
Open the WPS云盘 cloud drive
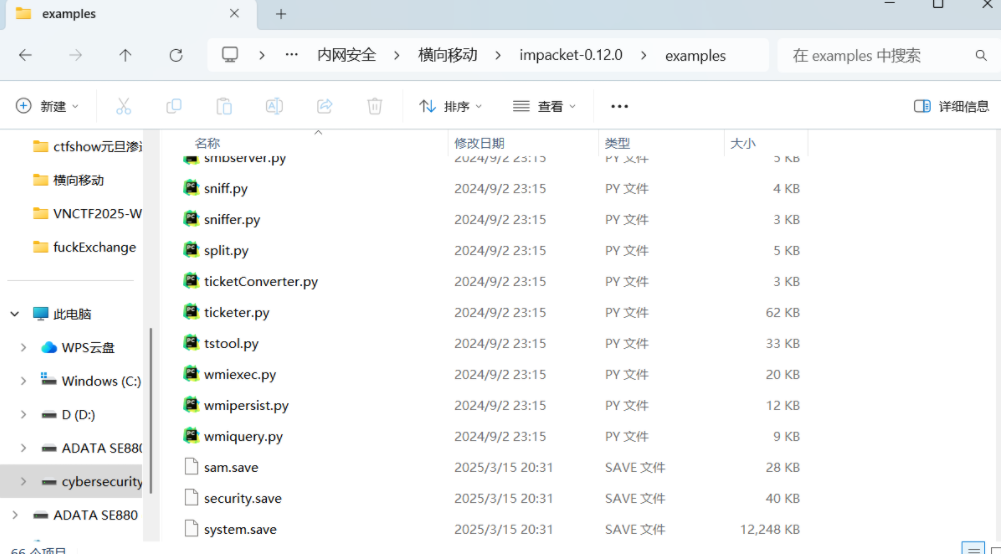[x=88, y=347]
